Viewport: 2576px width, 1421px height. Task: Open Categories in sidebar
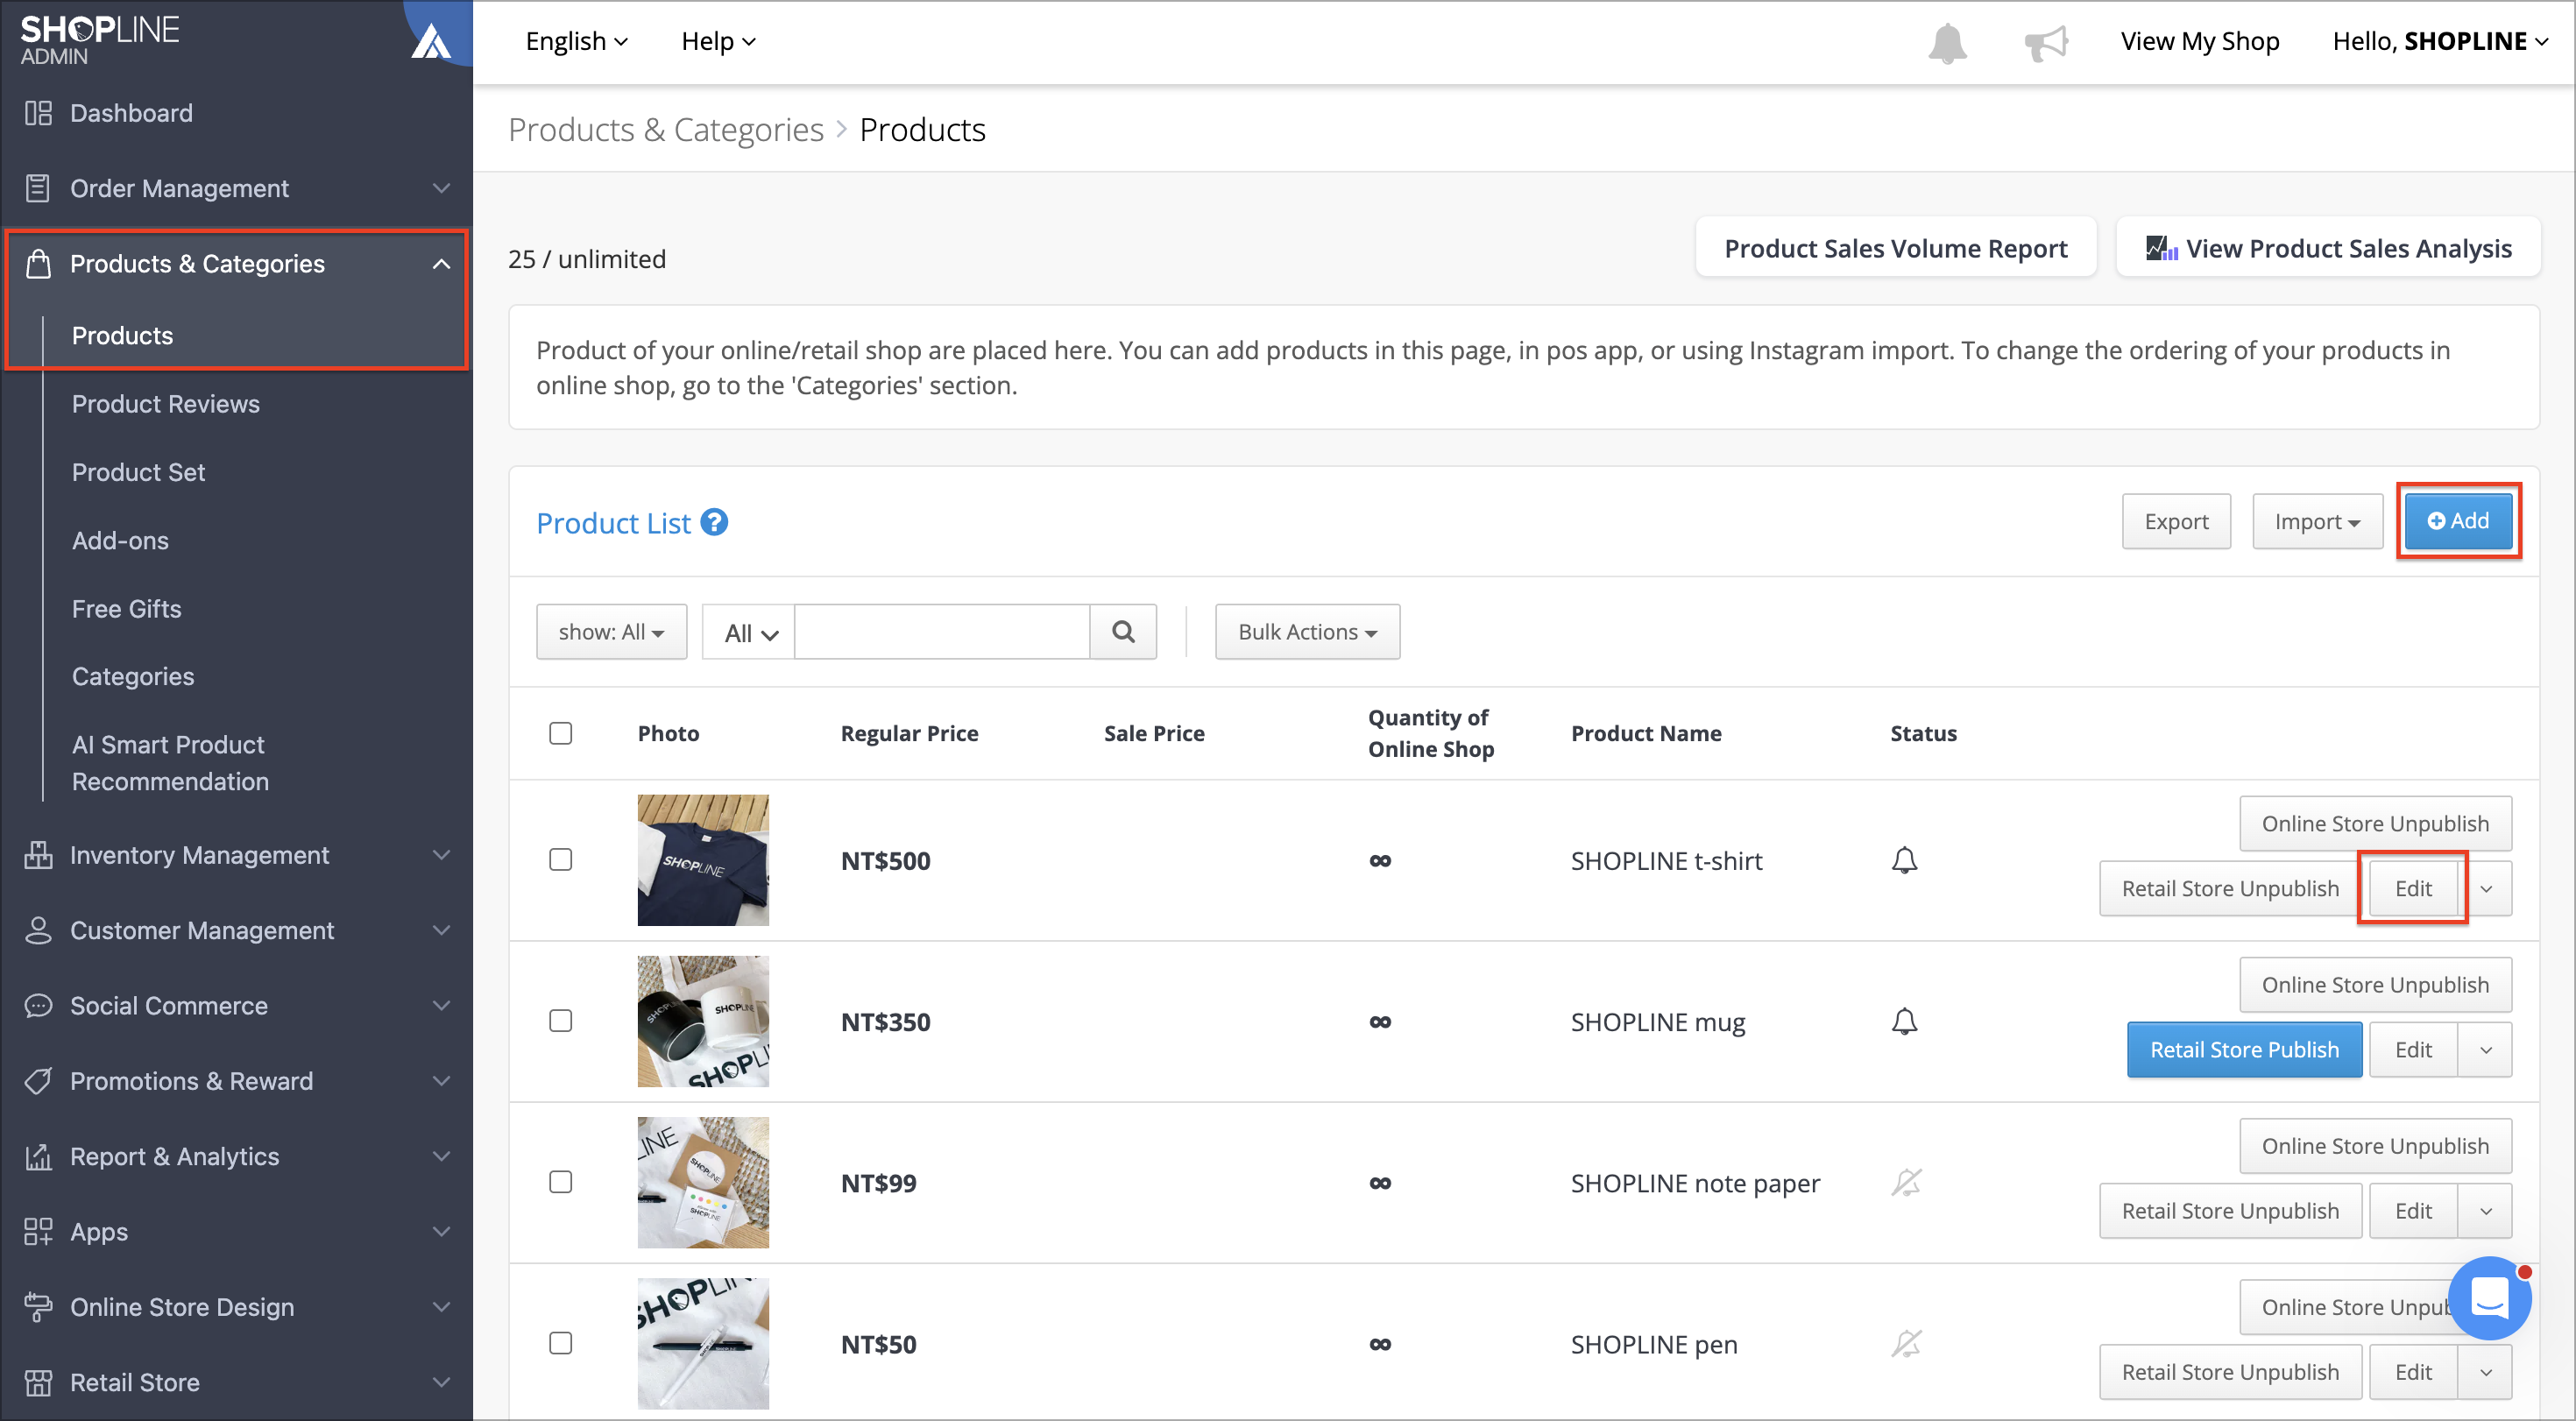coord(133,676)
